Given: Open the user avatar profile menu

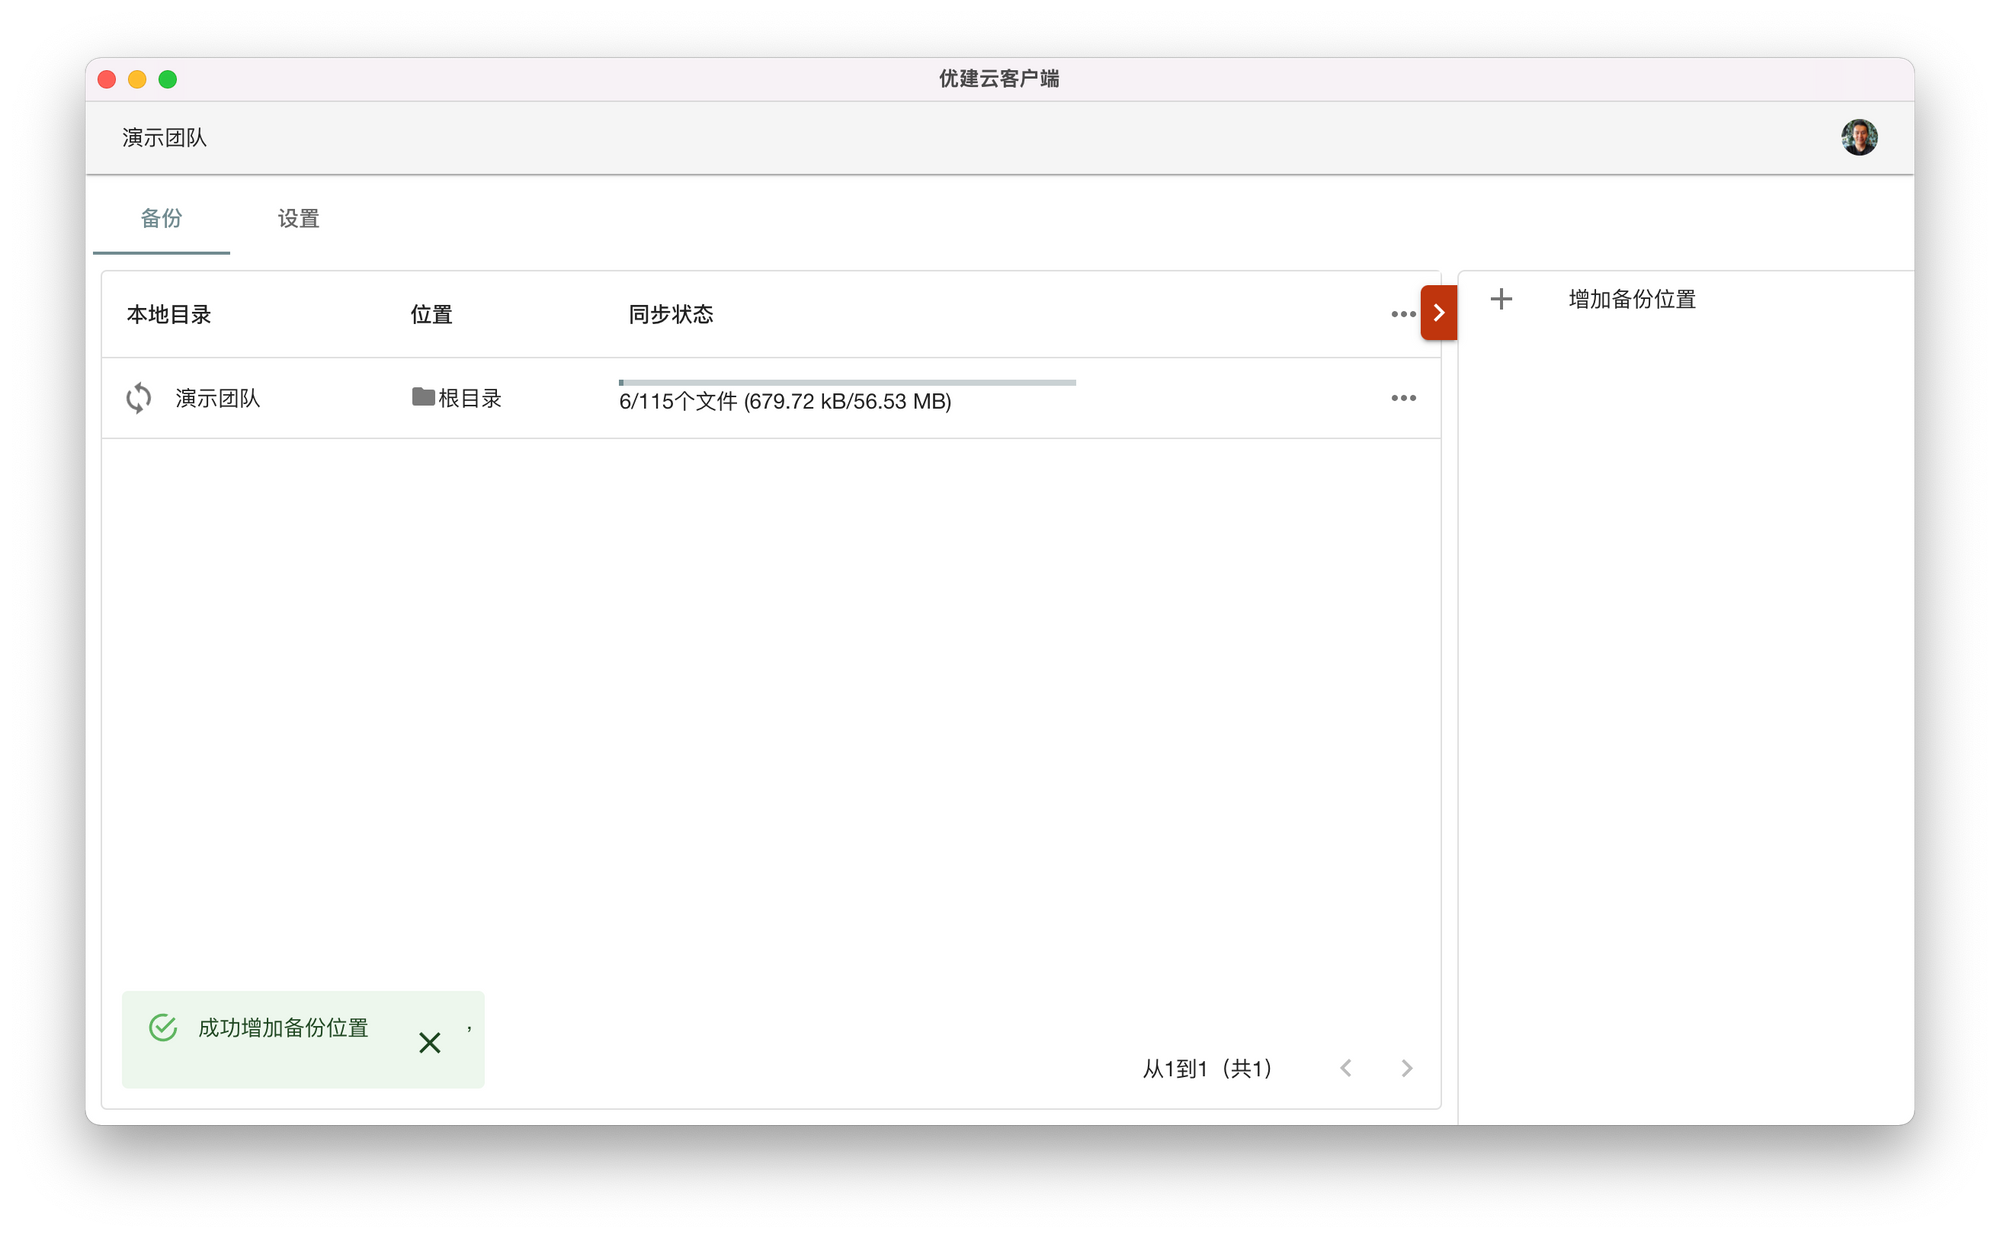Looking at the screenshot, I should click(1859, 137).
